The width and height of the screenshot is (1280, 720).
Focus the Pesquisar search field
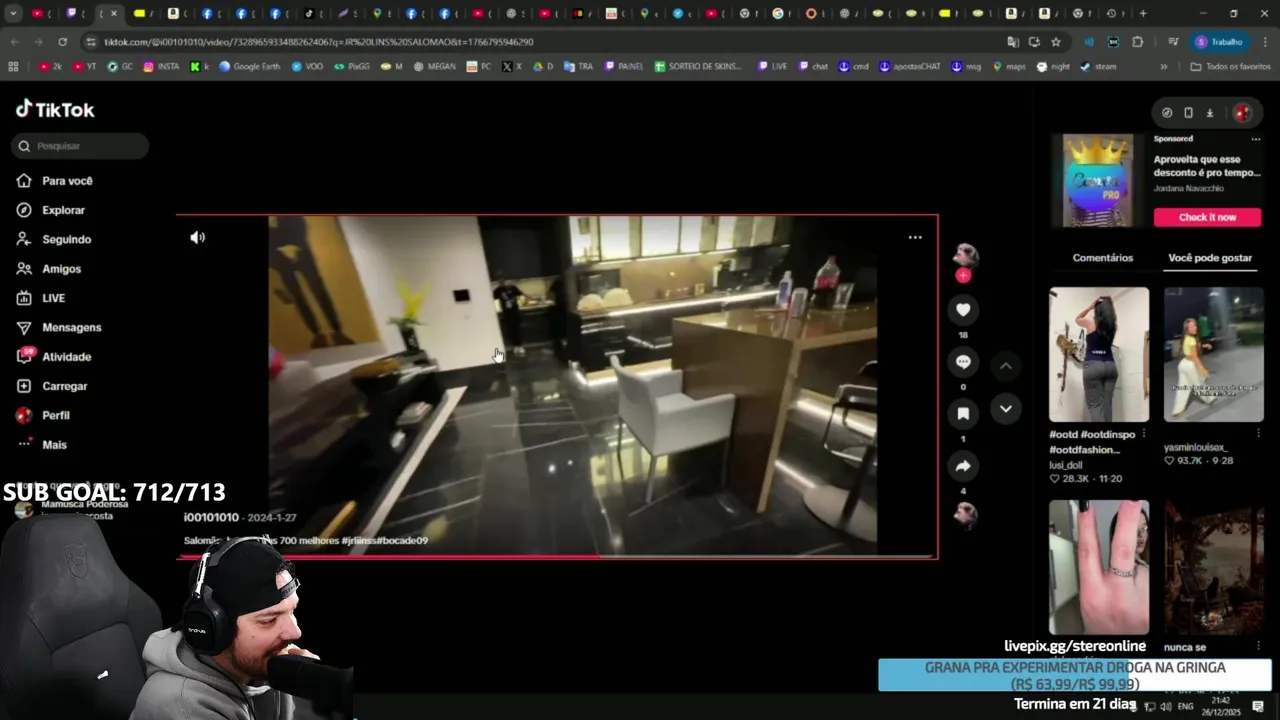pyautogui.click(x=80, y=146)
